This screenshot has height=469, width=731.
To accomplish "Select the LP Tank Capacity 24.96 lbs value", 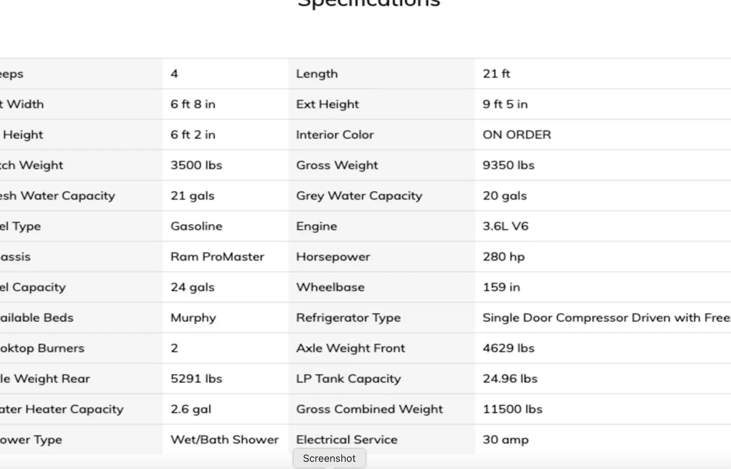I will tap(510, 379).
